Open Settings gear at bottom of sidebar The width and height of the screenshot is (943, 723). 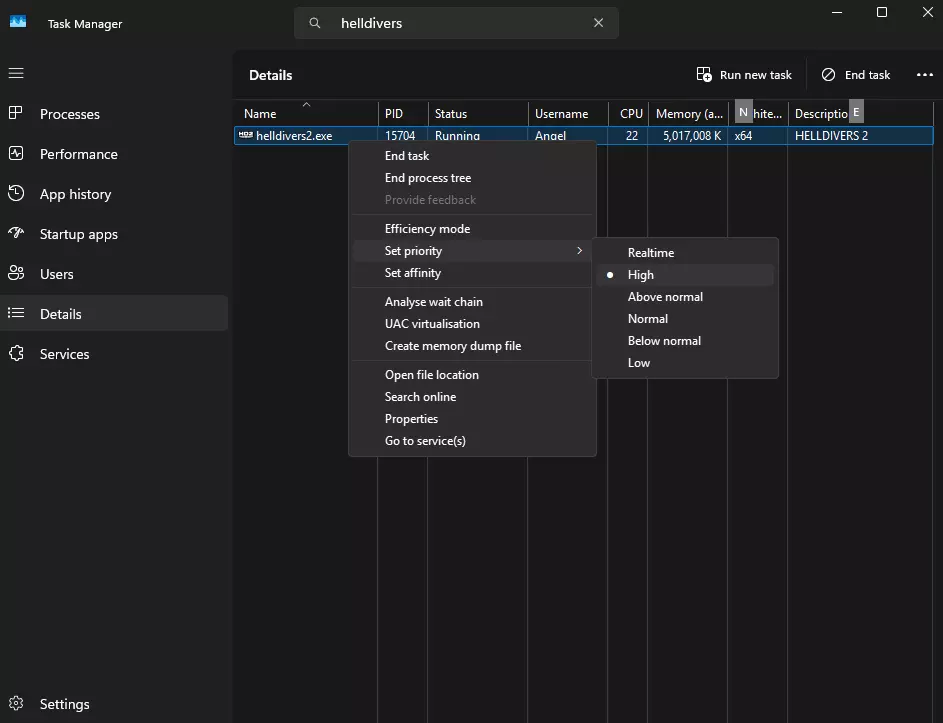[x=16, y=704]
